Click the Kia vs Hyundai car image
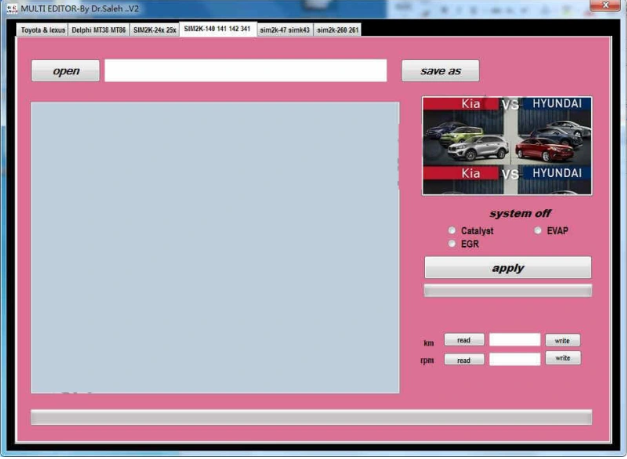 (506, 145)
